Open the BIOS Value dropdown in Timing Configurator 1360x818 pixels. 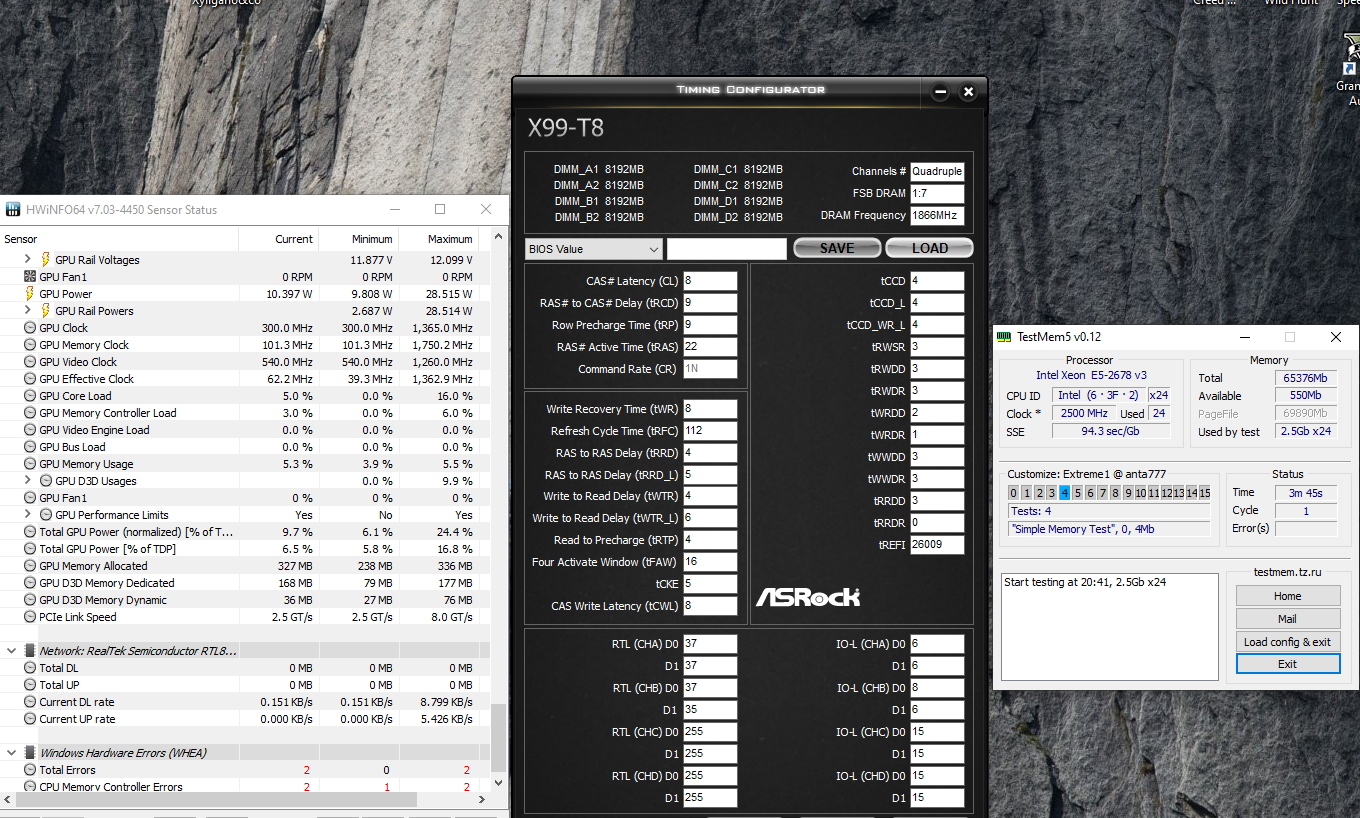point(594,249)
